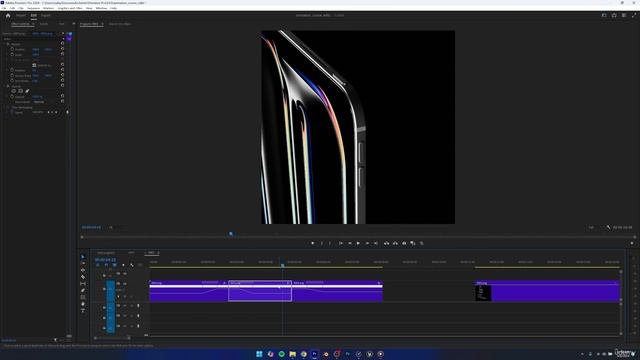
Task: Toggle linked selection in the timeline header
Action: 115,265
